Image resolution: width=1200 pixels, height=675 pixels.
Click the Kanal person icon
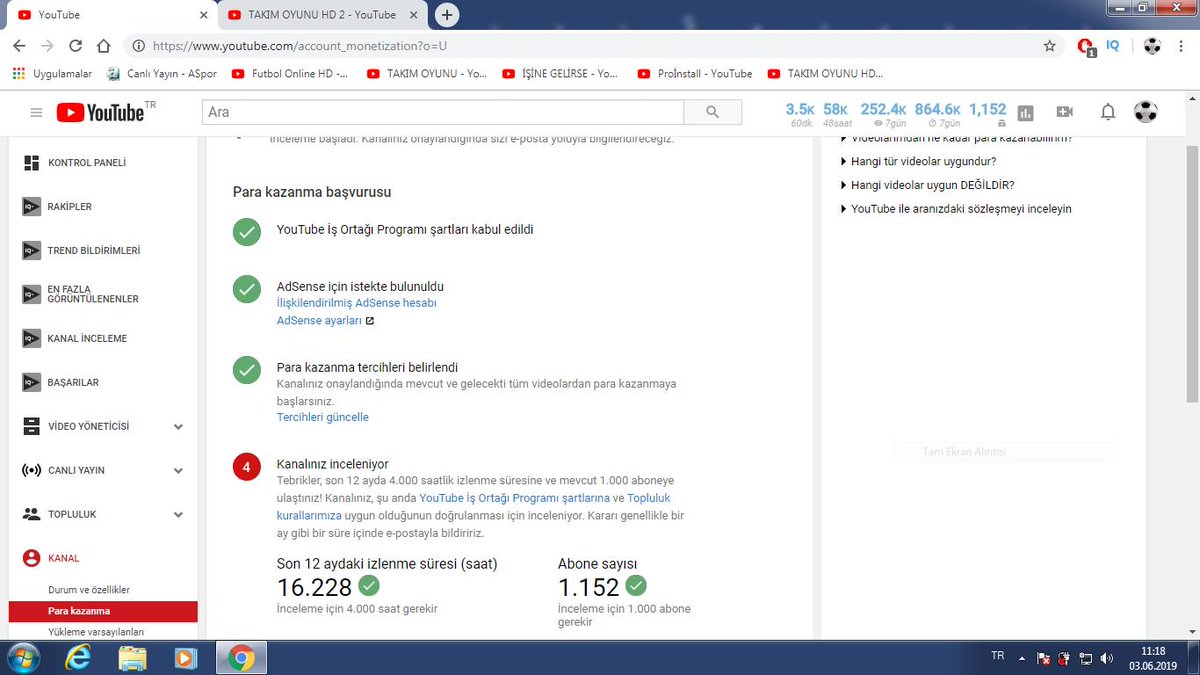[31, 558]
